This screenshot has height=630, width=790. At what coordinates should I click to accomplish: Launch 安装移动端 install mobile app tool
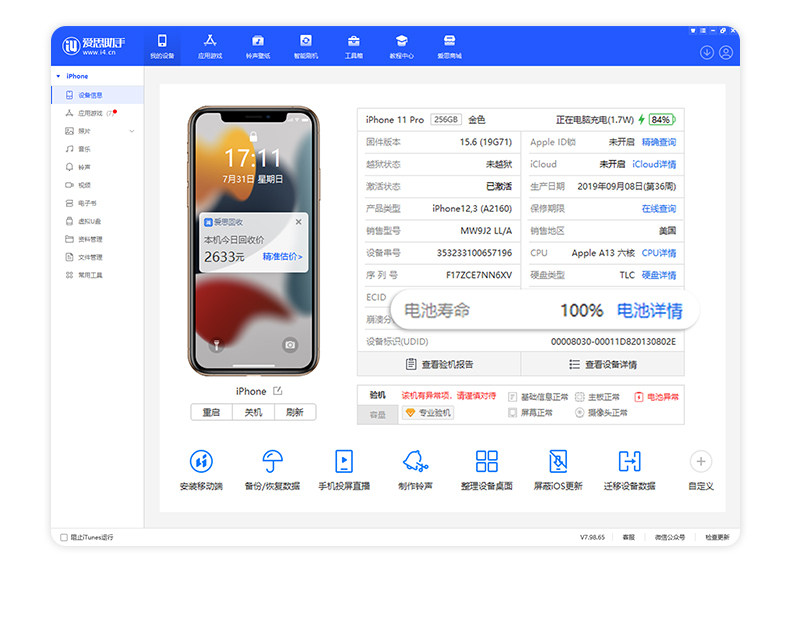201,470
